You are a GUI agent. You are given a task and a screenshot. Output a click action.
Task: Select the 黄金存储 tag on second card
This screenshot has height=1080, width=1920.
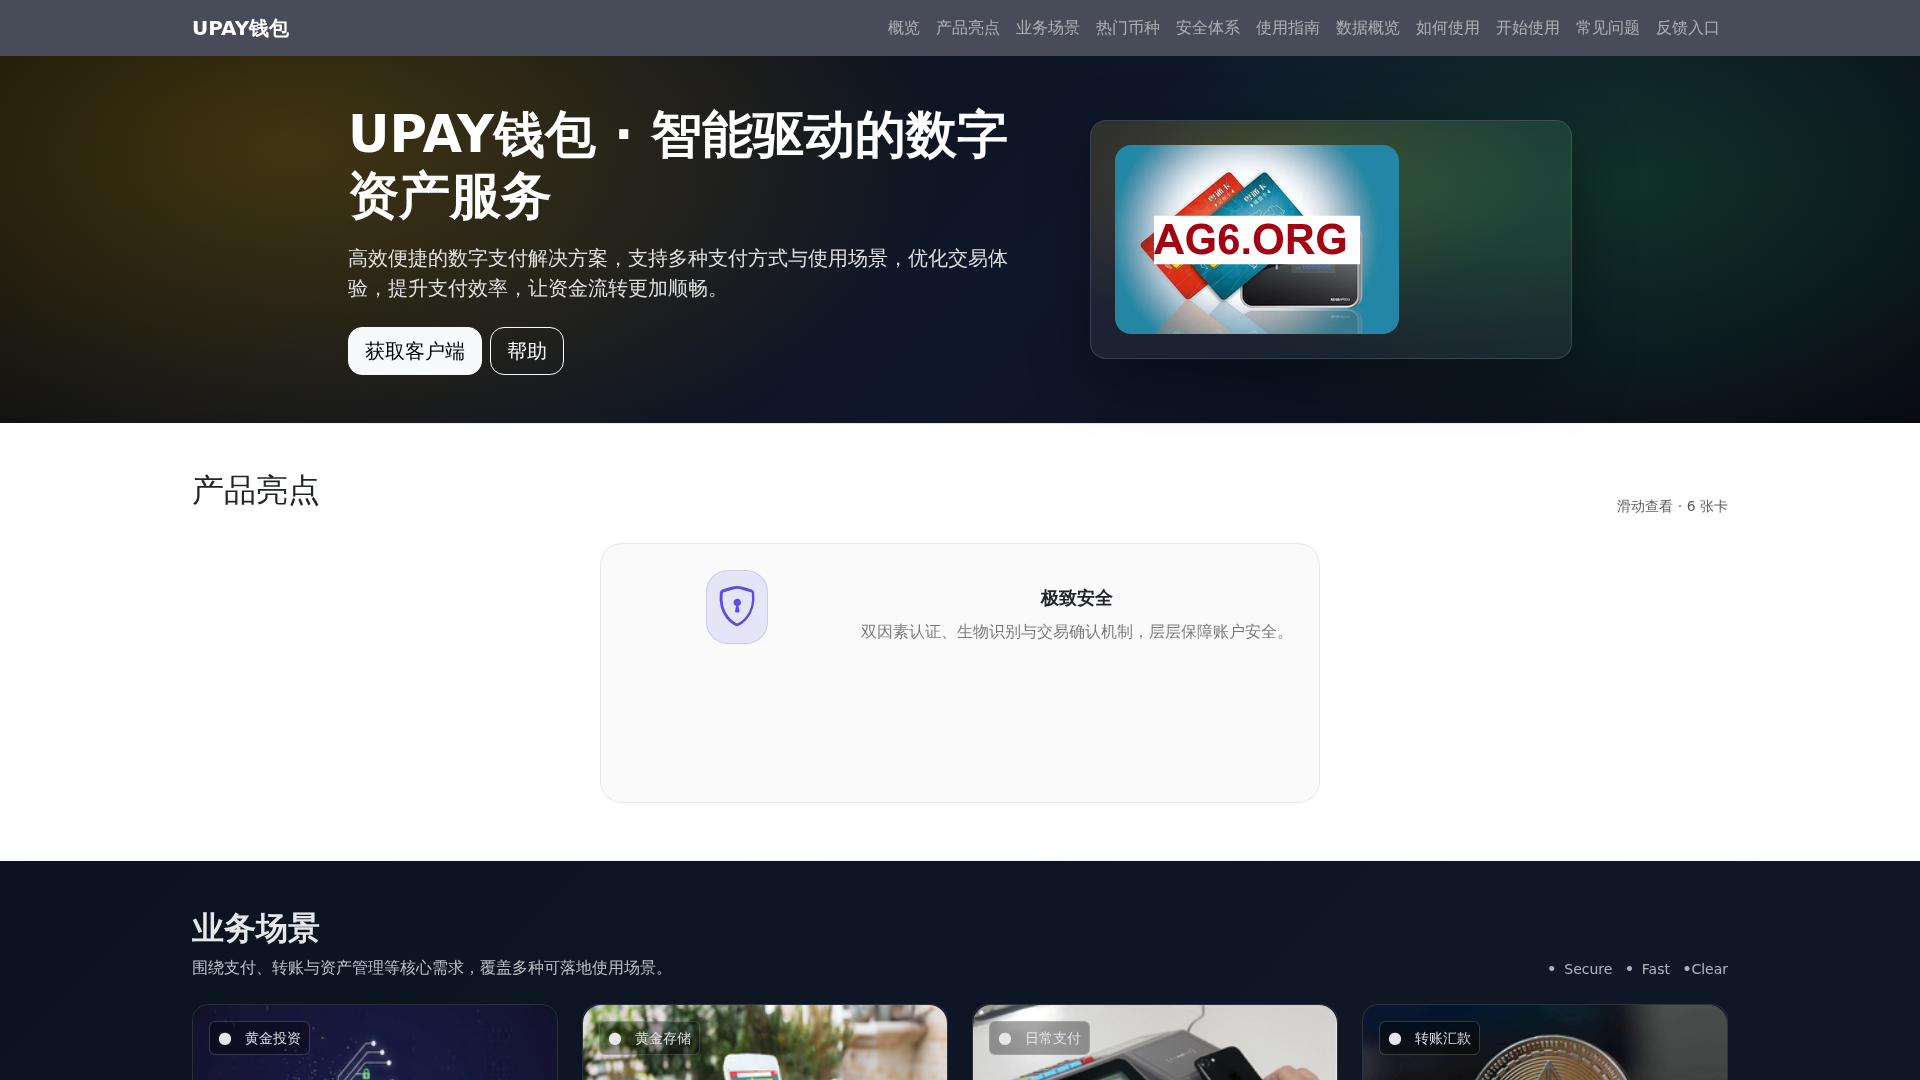(649, 1038)
